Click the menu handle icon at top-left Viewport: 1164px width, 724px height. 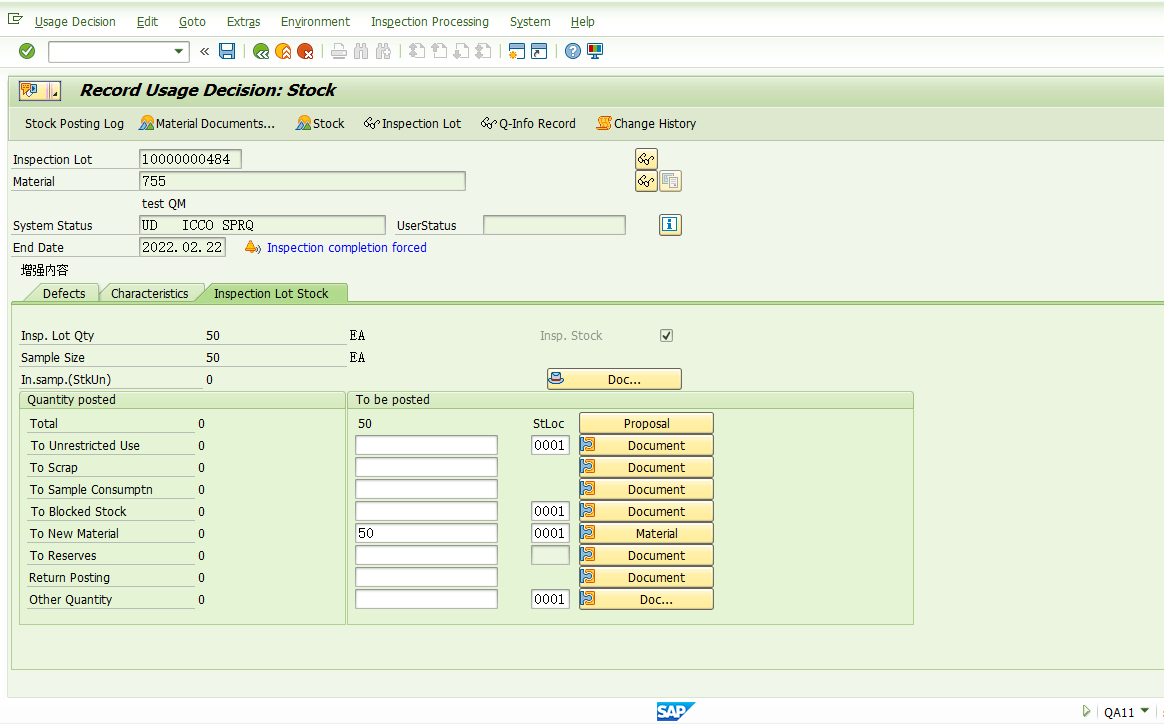[15, 19]
